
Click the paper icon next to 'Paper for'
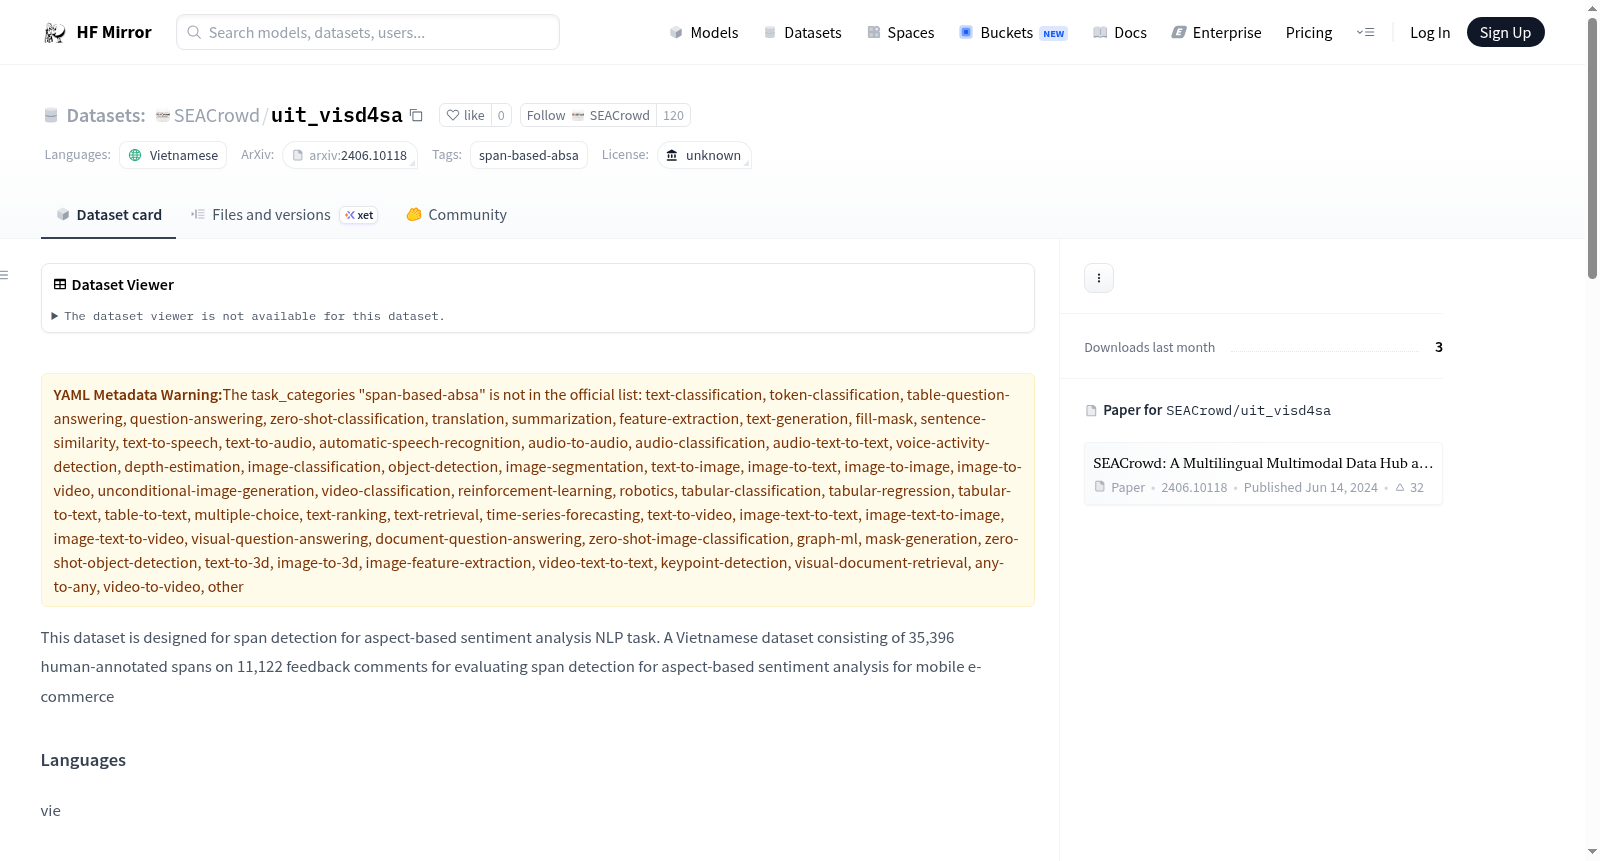click(1091, 411)
